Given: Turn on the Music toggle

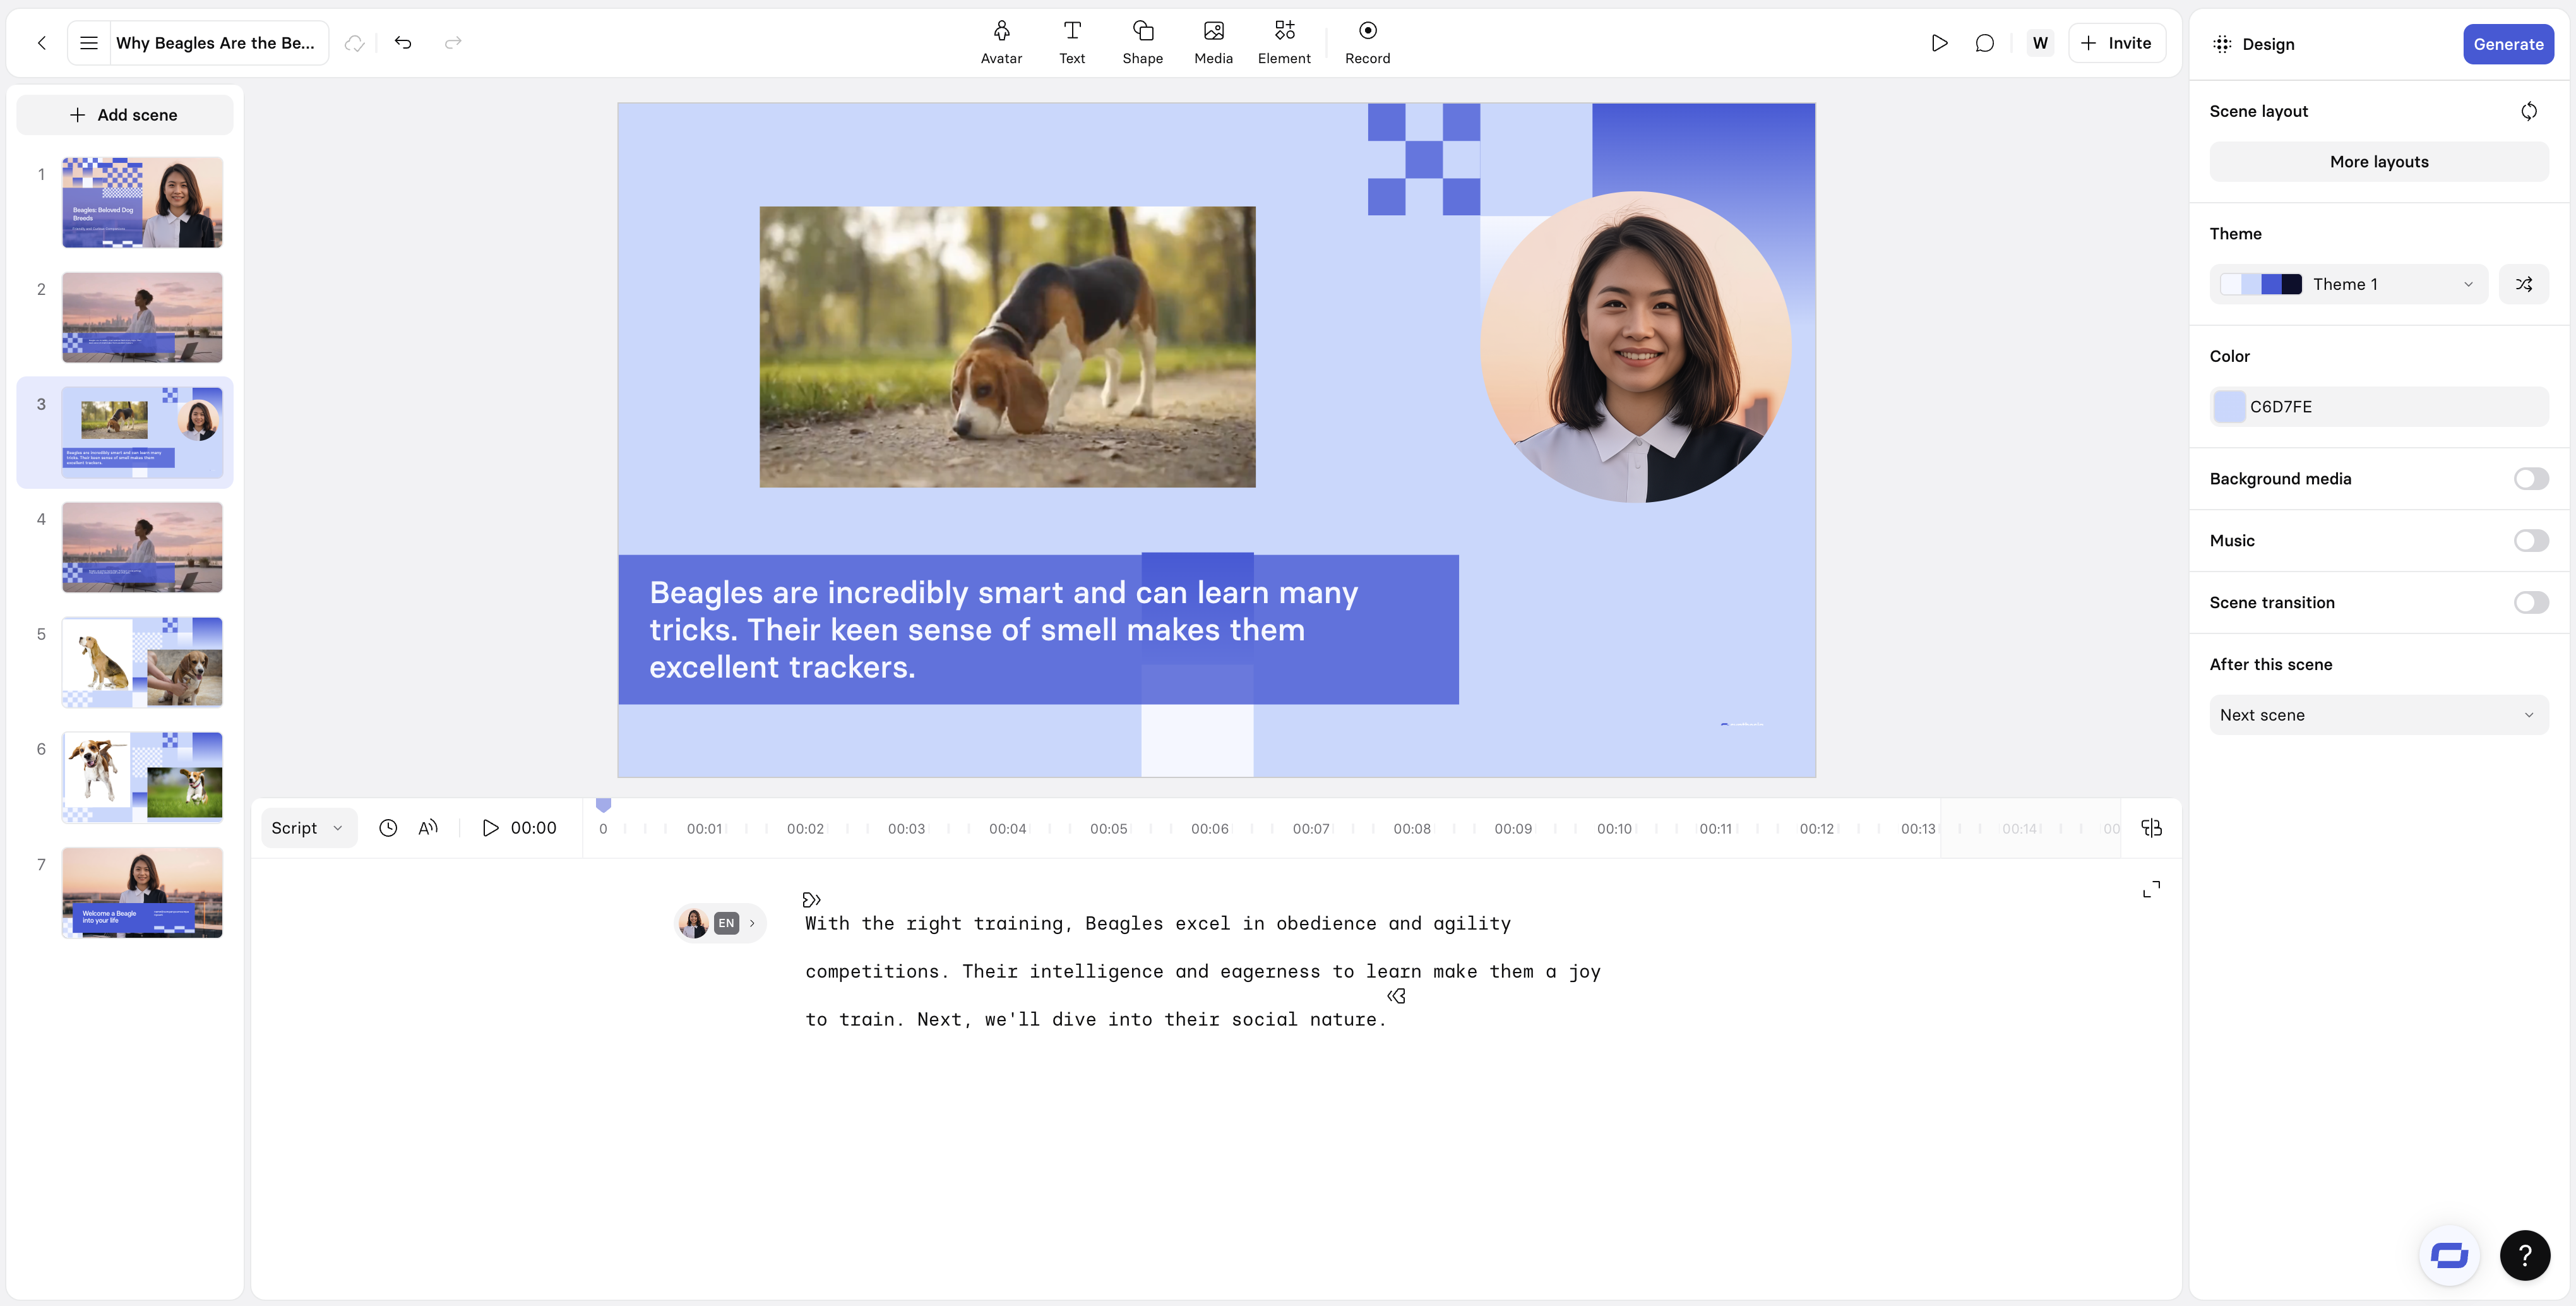Looking at the screenshot, I should click(2530, 541).
